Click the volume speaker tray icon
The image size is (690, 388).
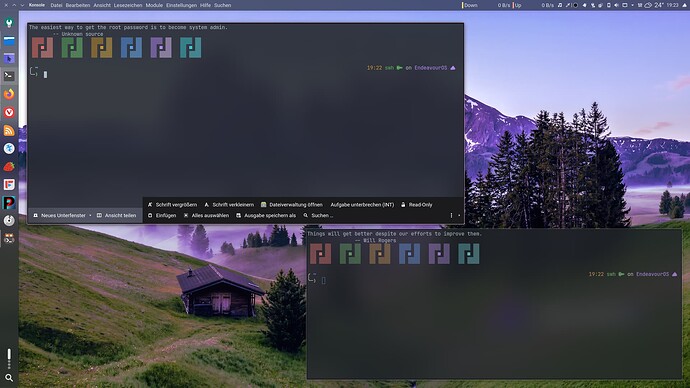[616, 5]
